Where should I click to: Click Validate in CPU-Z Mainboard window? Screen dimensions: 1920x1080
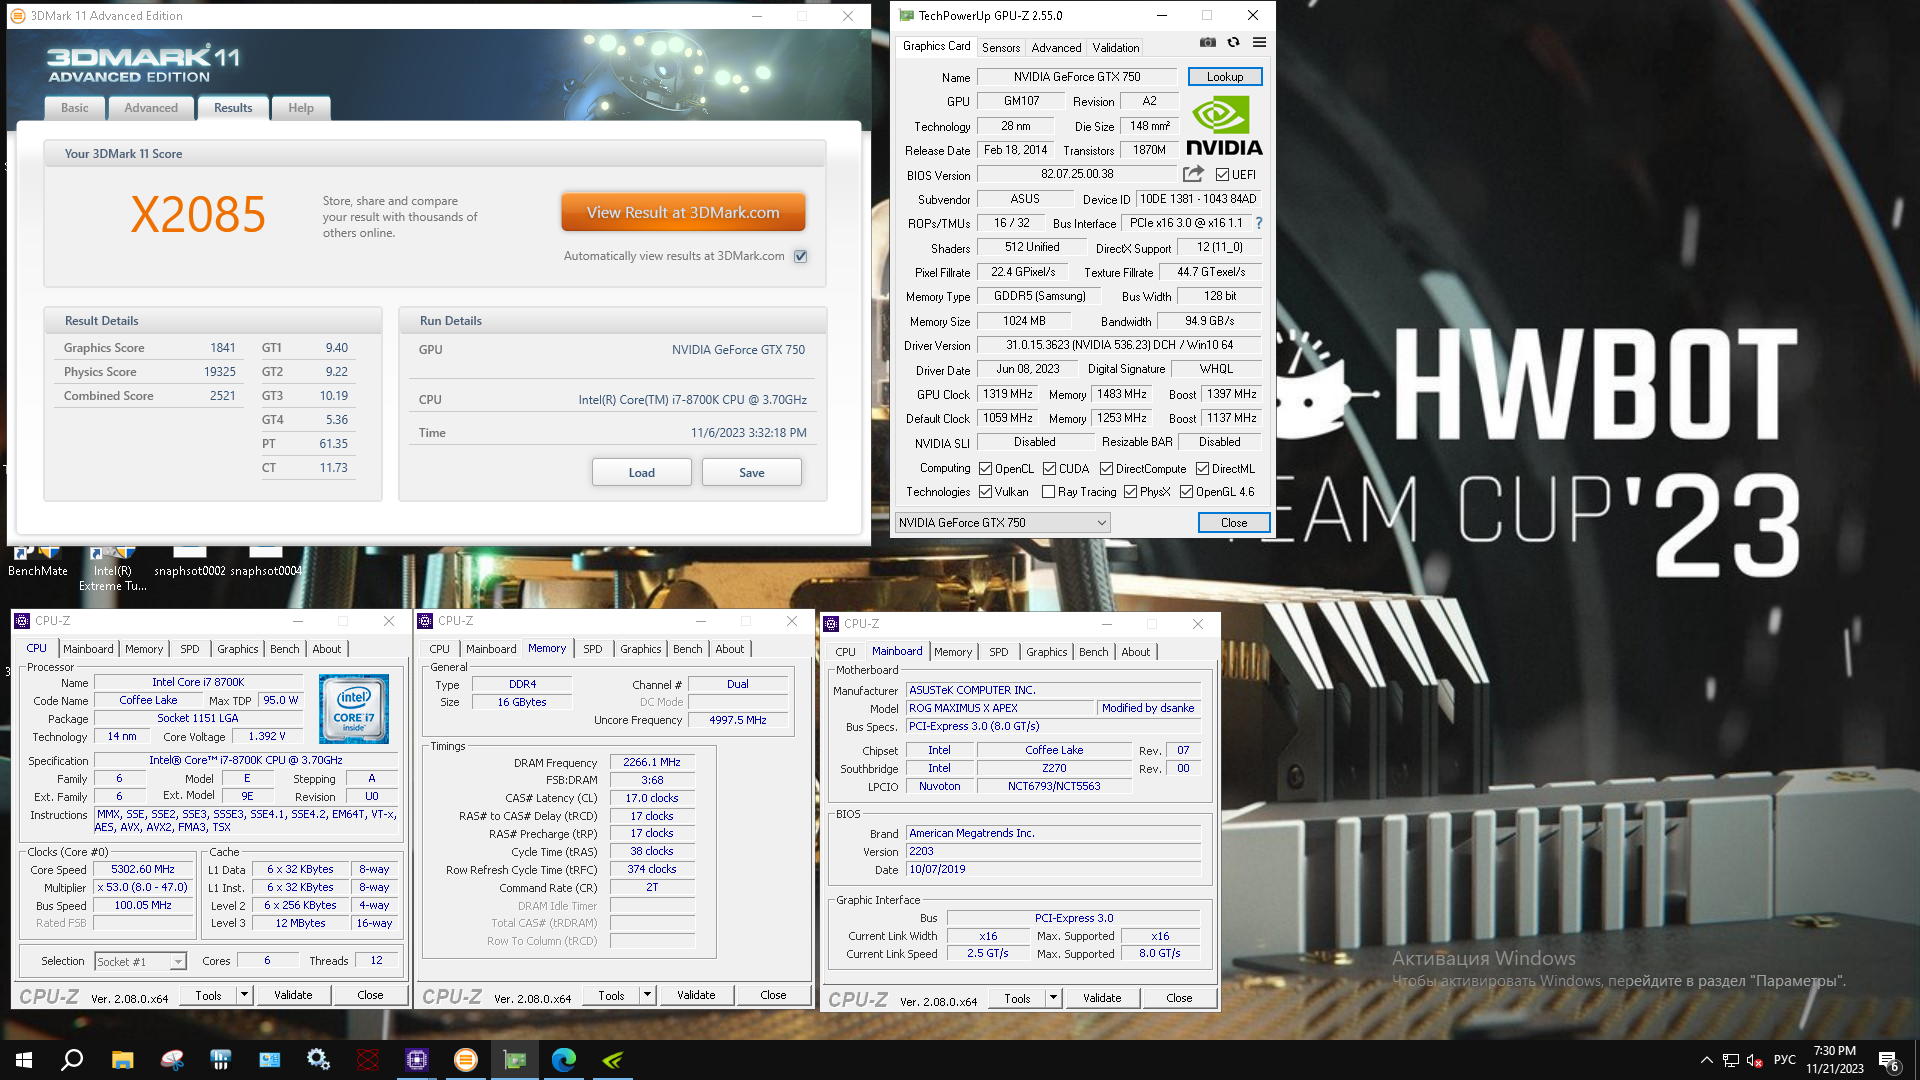[1102, 998]
